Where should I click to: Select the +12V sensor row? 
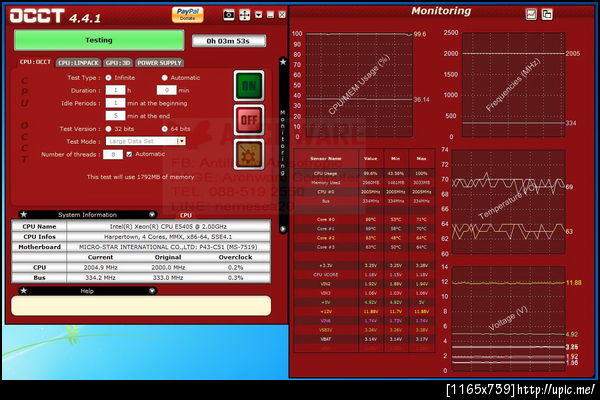pyautogui.click(x=364, y=311)
